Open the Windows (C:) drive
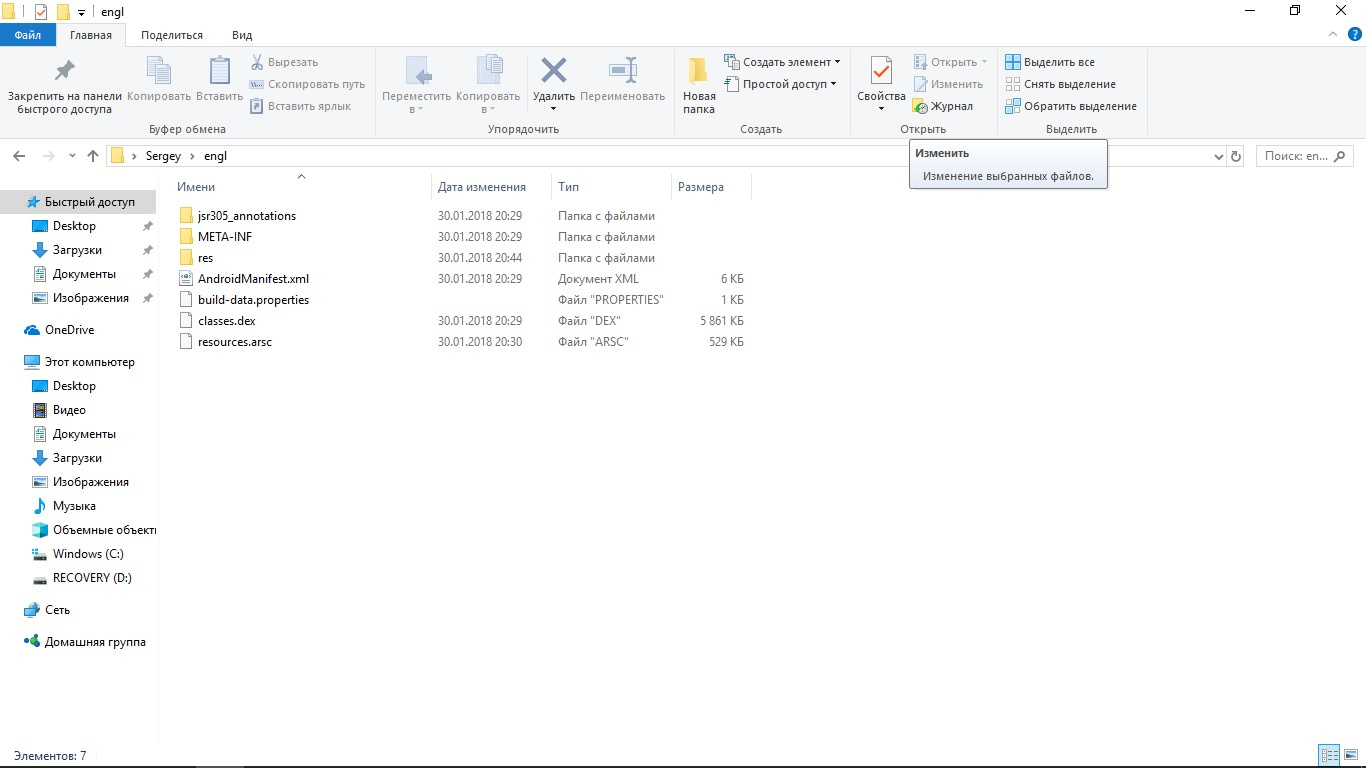1366x768 pixels. point(78,554)
